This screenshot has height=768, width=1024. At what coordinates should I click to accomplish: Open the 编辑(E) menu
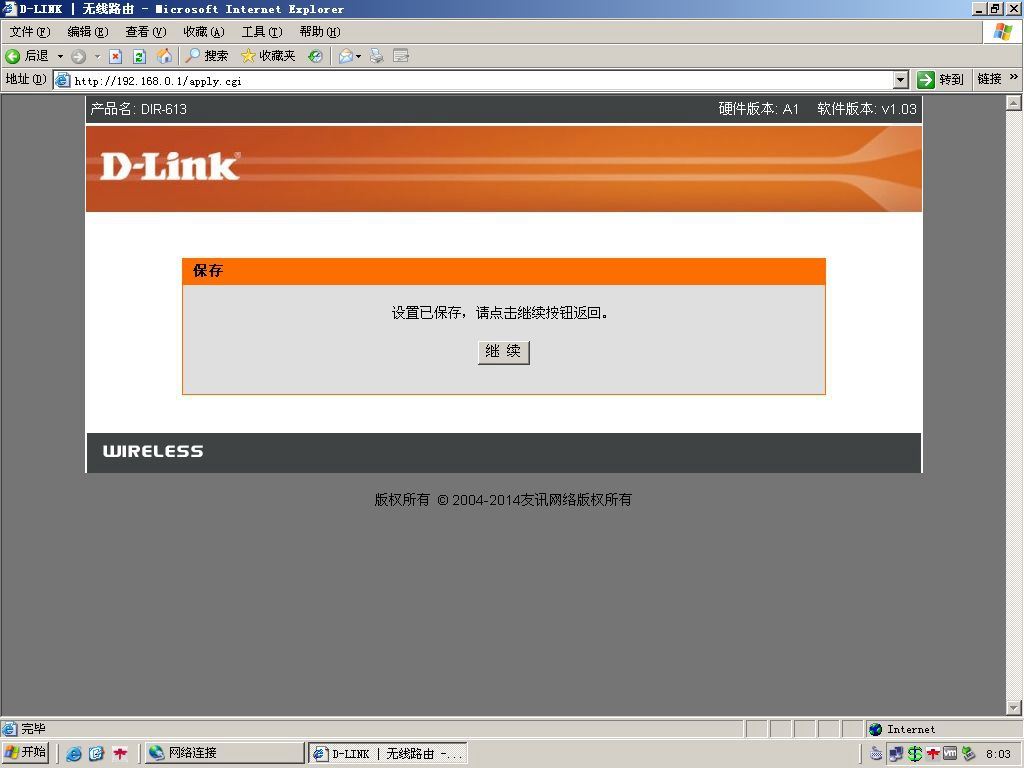pyautogui.click(x=88, y=31)
